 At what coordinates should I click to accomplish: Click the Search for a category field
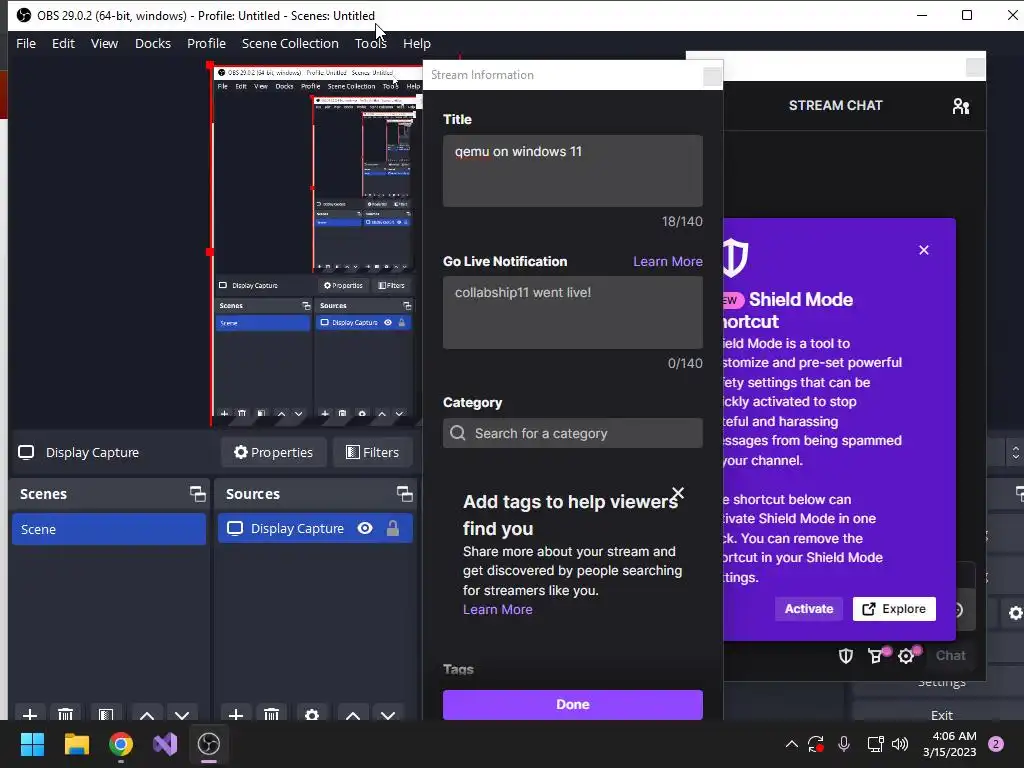(573, 434)
